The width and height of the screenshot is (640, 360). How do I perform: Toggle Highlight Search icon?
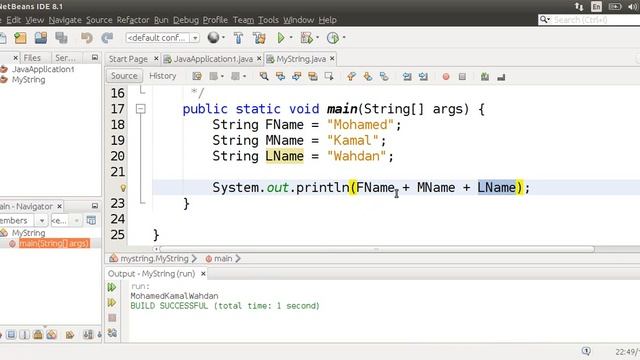pyautogui.click(x=313, y=76)
